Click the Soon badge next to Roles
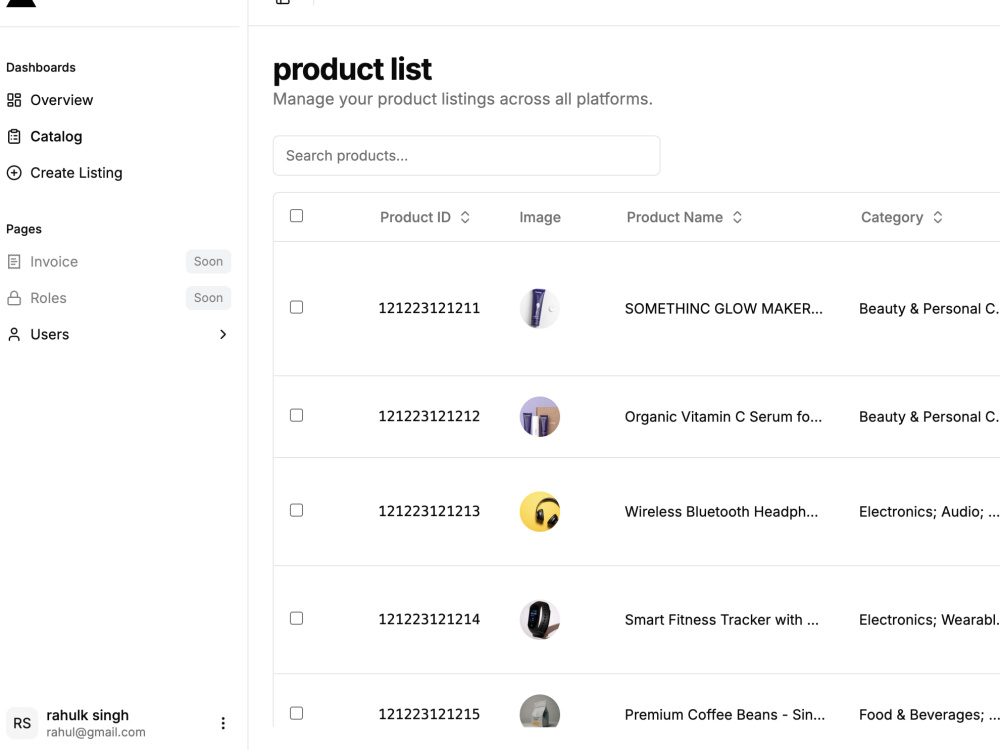Screen dimensions: 1000x750 click(209, 298)
